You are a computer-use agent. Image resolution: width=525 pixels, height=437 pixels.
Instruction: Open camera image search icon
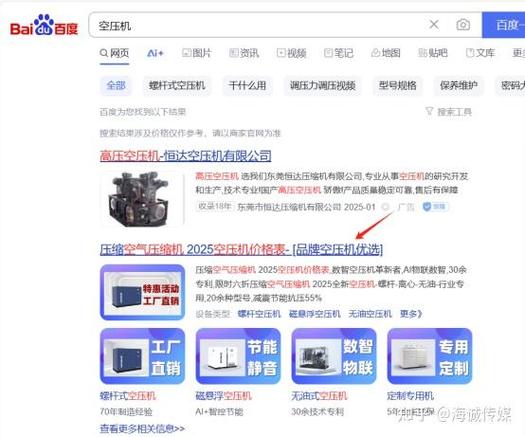click(x=463, y=24)
